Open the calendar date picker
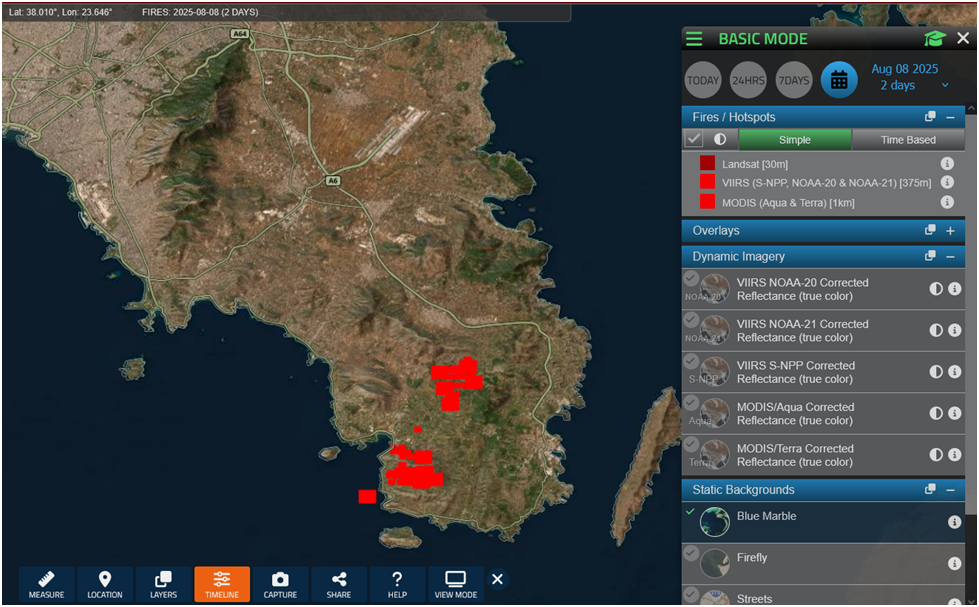 pyautogui.click(x=839, y=80)
